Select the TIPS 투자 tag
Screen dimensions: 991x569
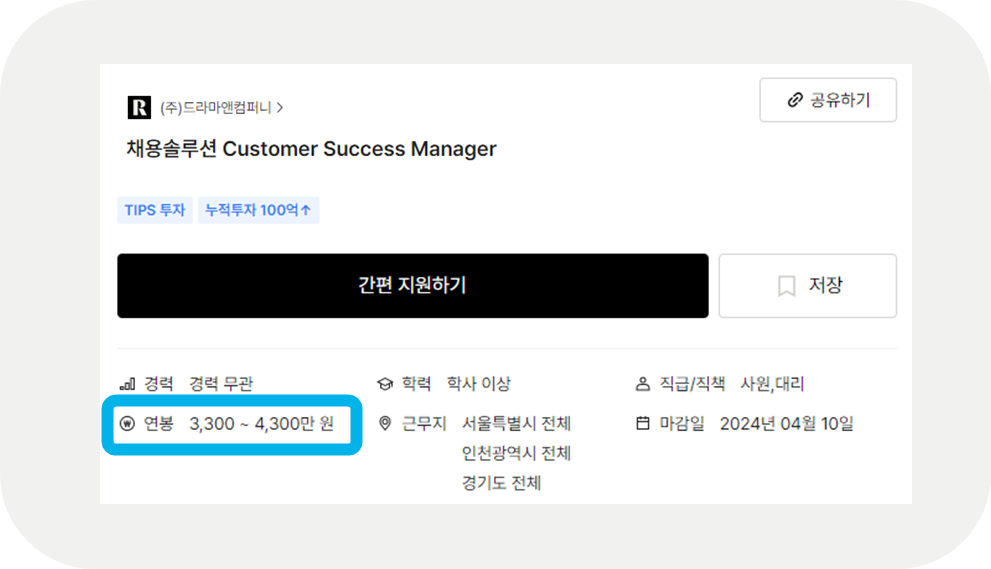(155, 210)
